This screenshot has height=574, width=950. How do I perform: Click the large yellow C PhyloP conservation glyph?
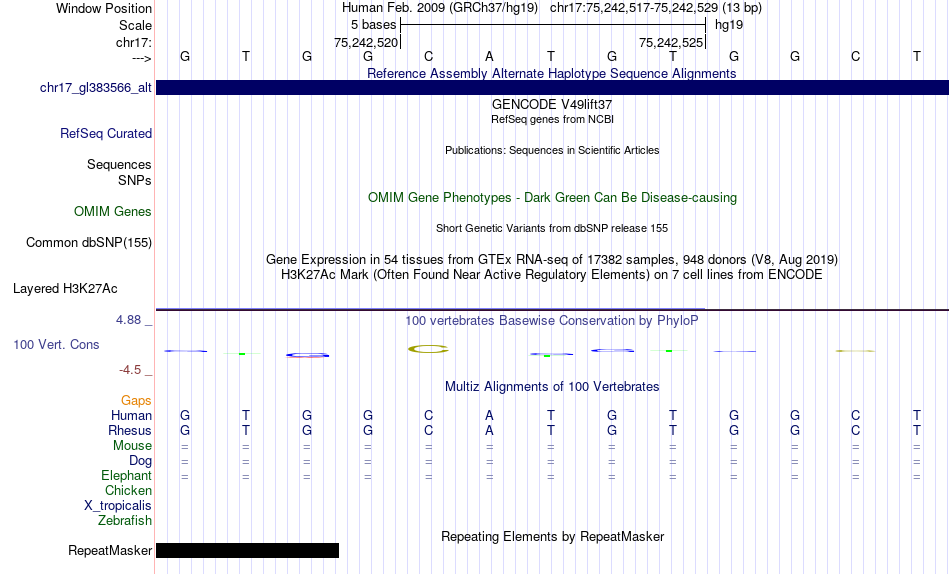pyautogui.click(x=428, y=349)
